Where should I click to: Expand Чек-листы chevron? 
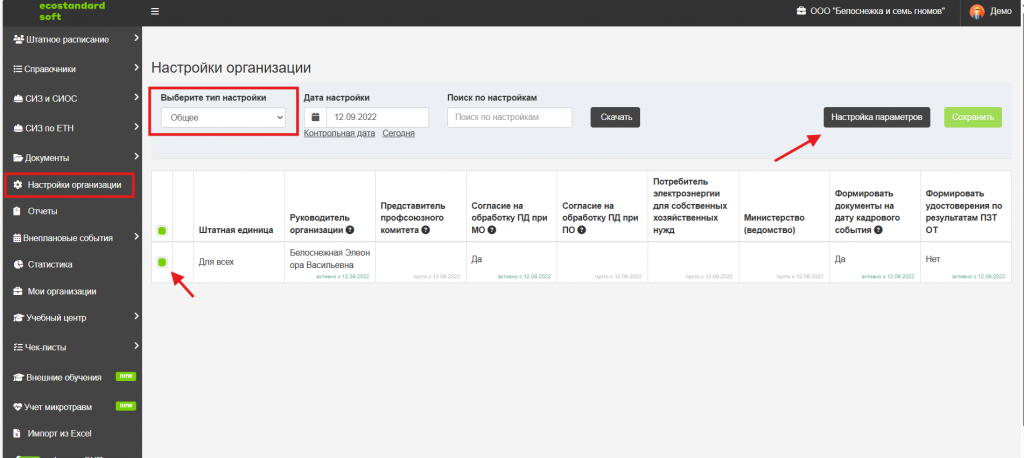(x=136, y=346)
